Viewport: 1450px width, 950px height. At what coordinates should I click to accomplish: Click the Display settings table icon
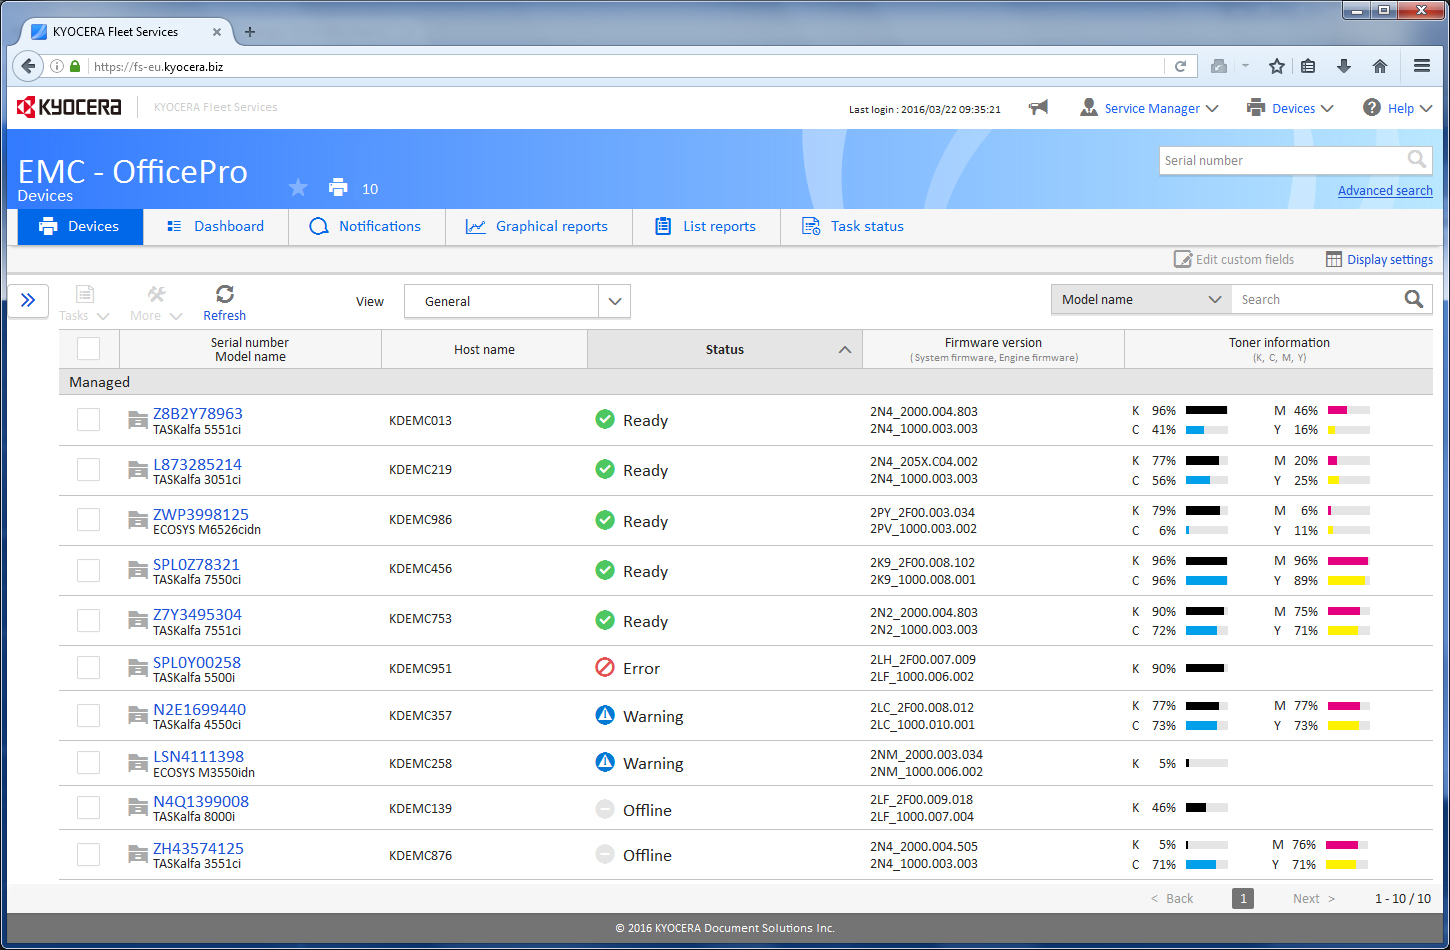coord(1334,259)
